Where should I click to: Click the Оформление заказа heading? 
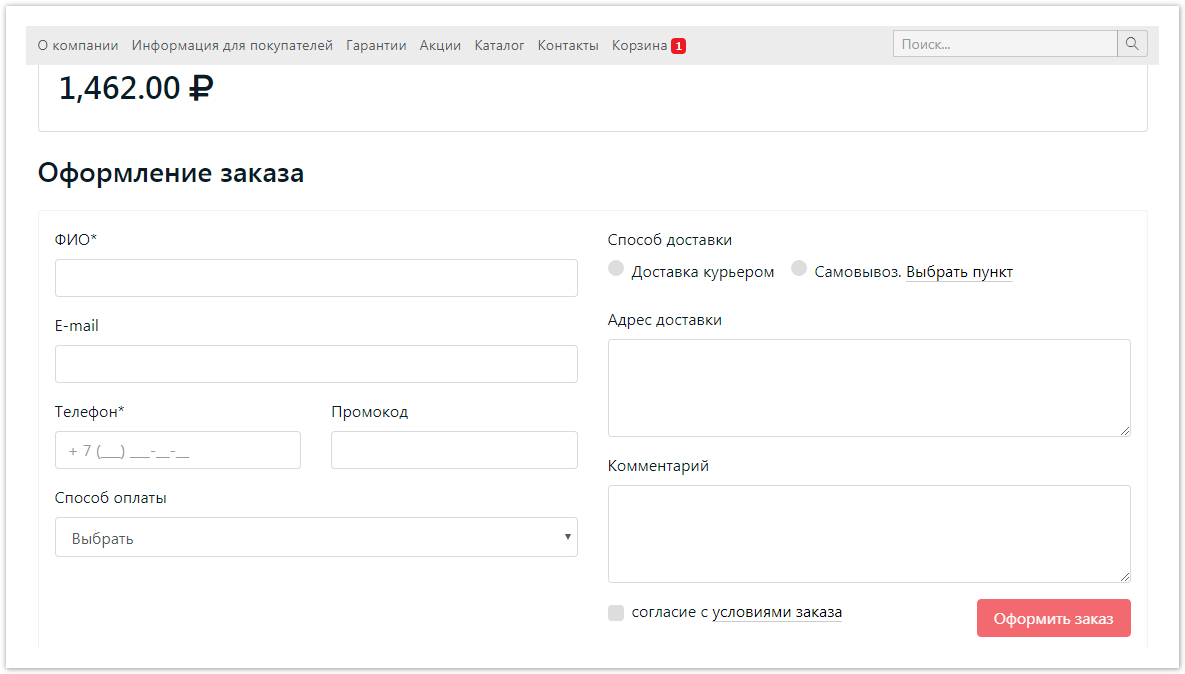pos(171,173)
